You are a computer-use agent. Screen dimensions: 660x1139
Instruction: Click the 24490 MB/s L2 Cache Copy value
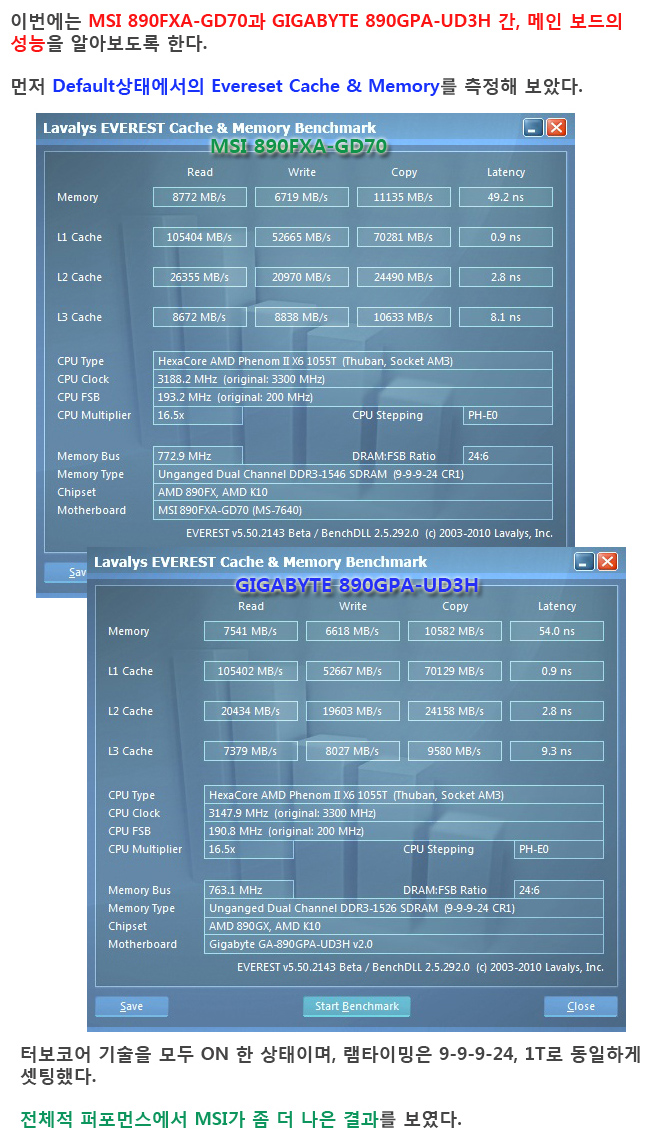pos(404,277)
